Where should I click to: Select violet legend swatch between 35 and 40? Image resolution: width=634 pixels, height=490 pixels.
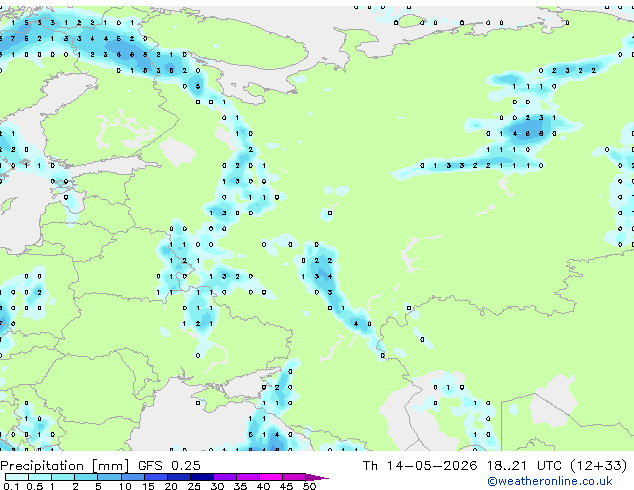pos(248,477)
